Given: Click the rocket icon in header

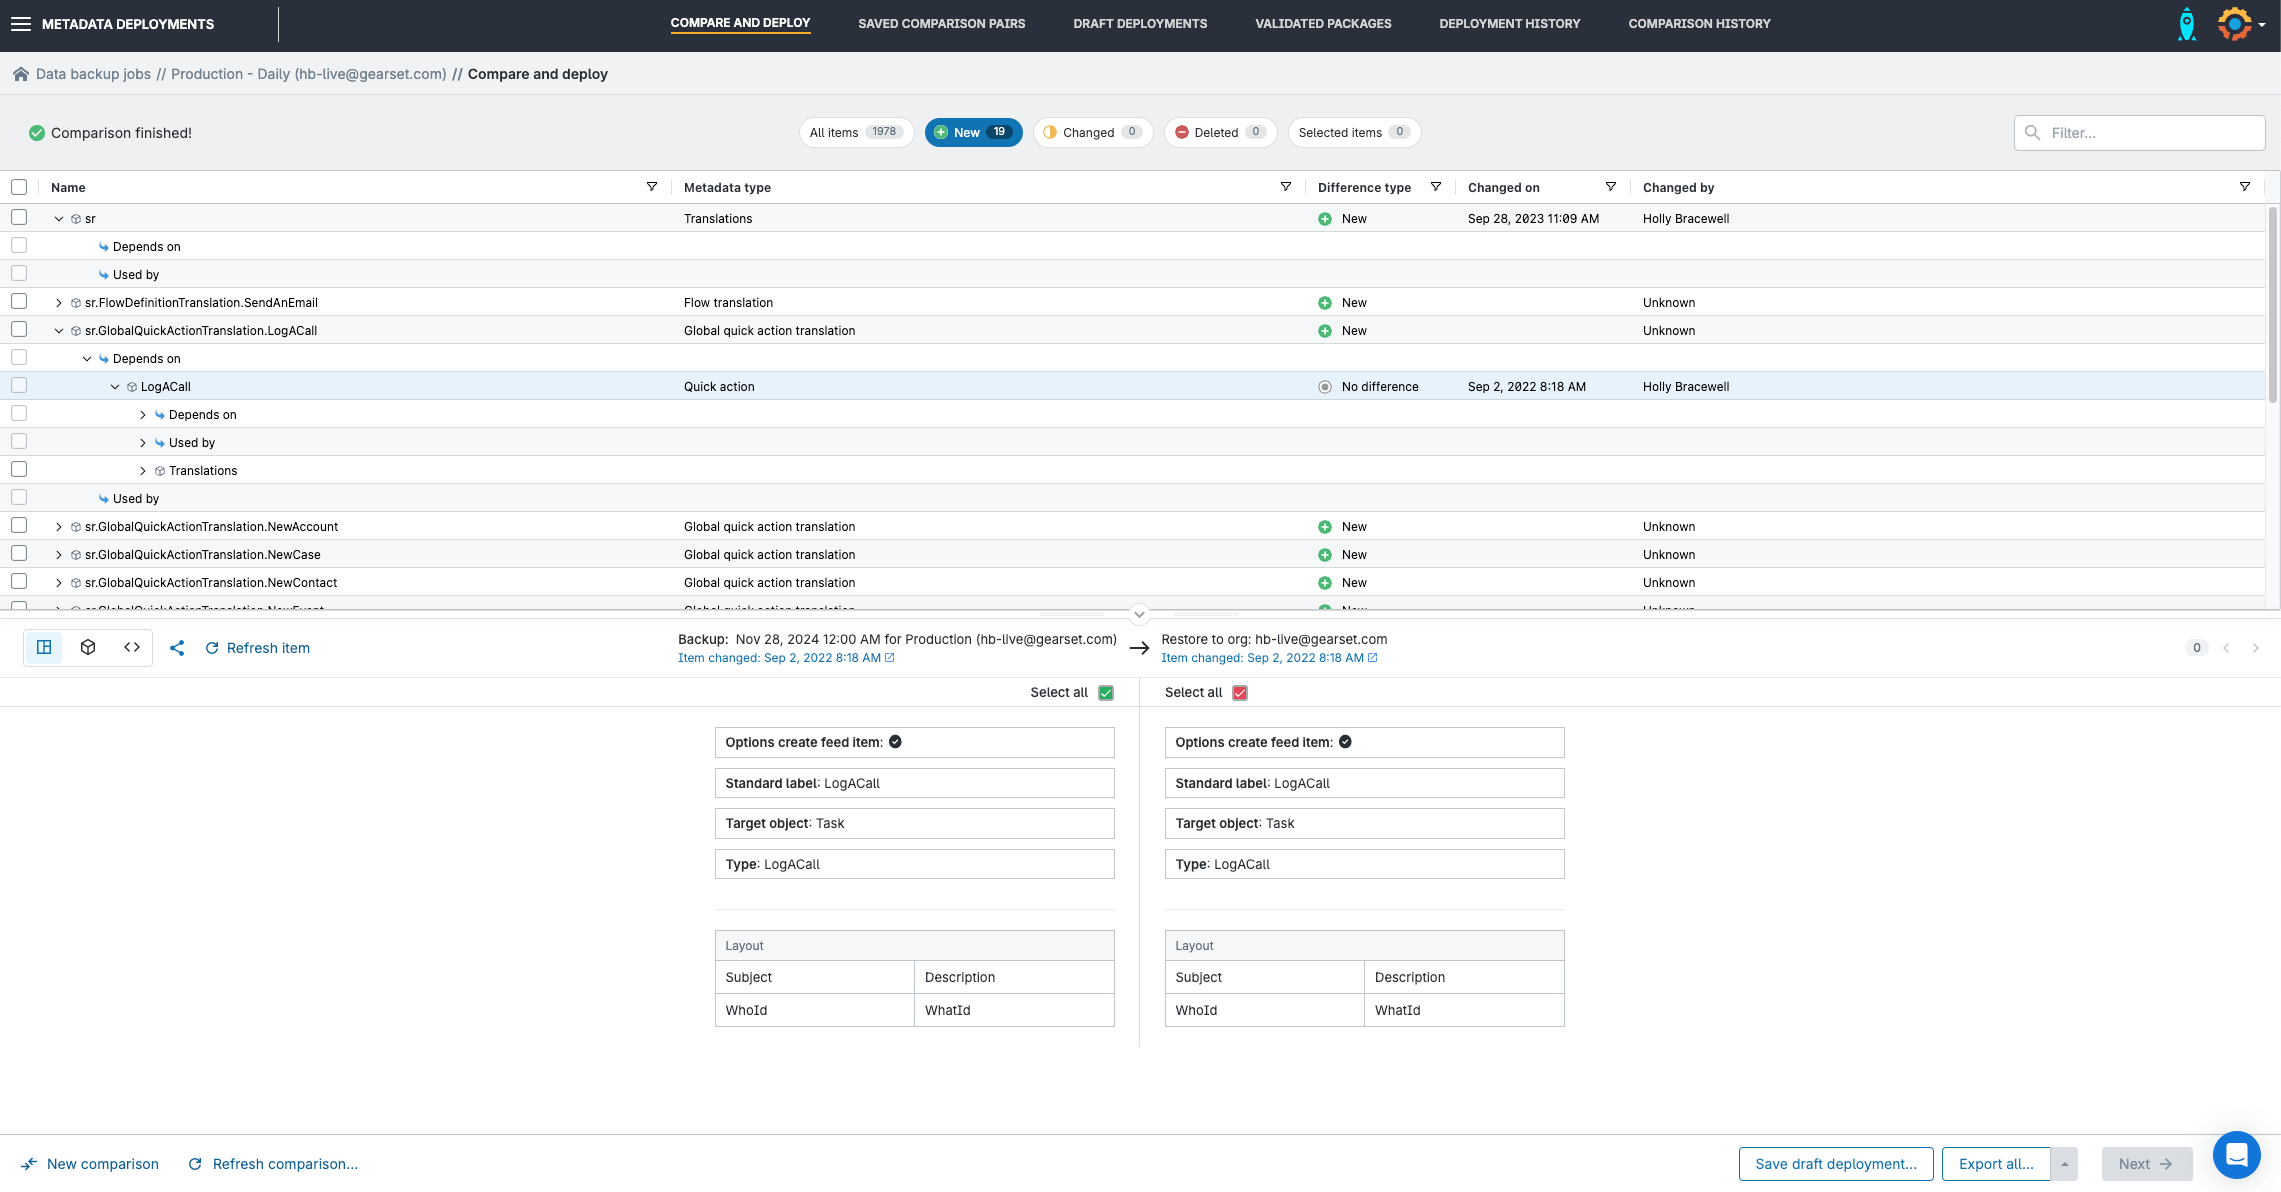Looking at the screenshot, I should pos(2187,24).
